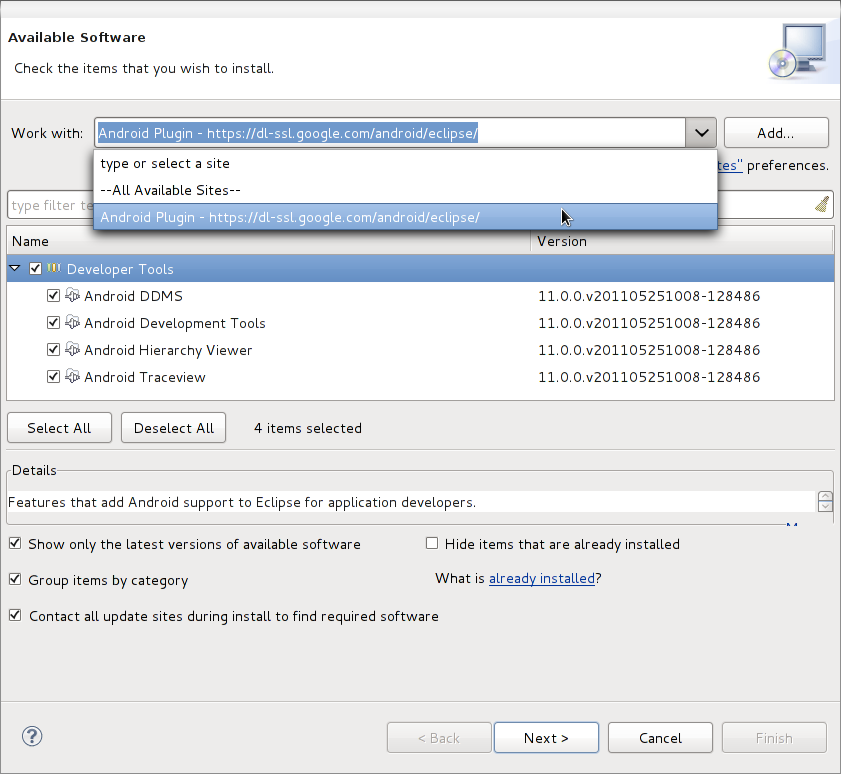Click the Android Hierarchy Viewer version number
Screen dimensions: 841x774
coord(649,350)
